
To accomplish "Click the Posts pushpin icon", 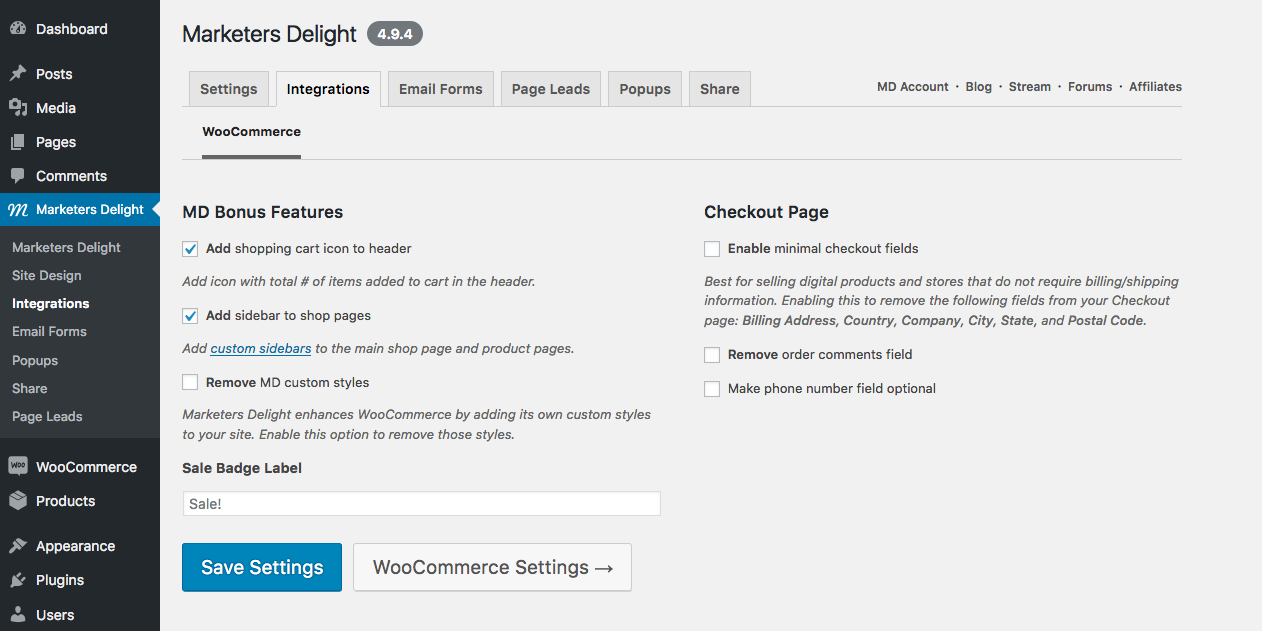I will tap(17, 74).
